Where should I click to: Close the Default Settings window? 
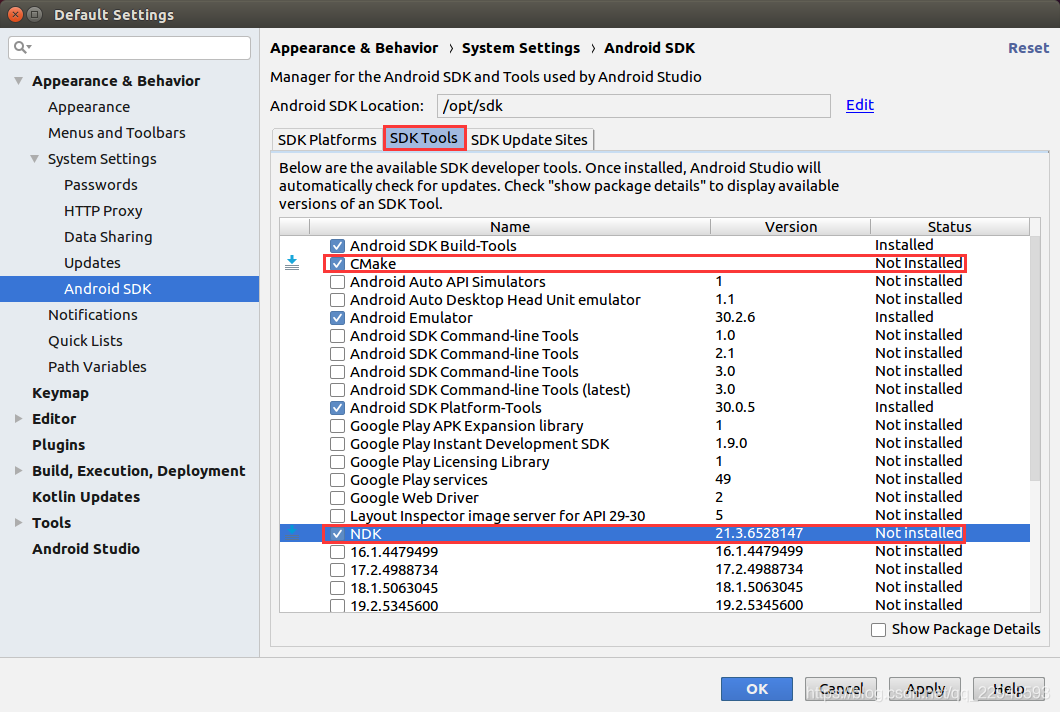pos(15,14)
